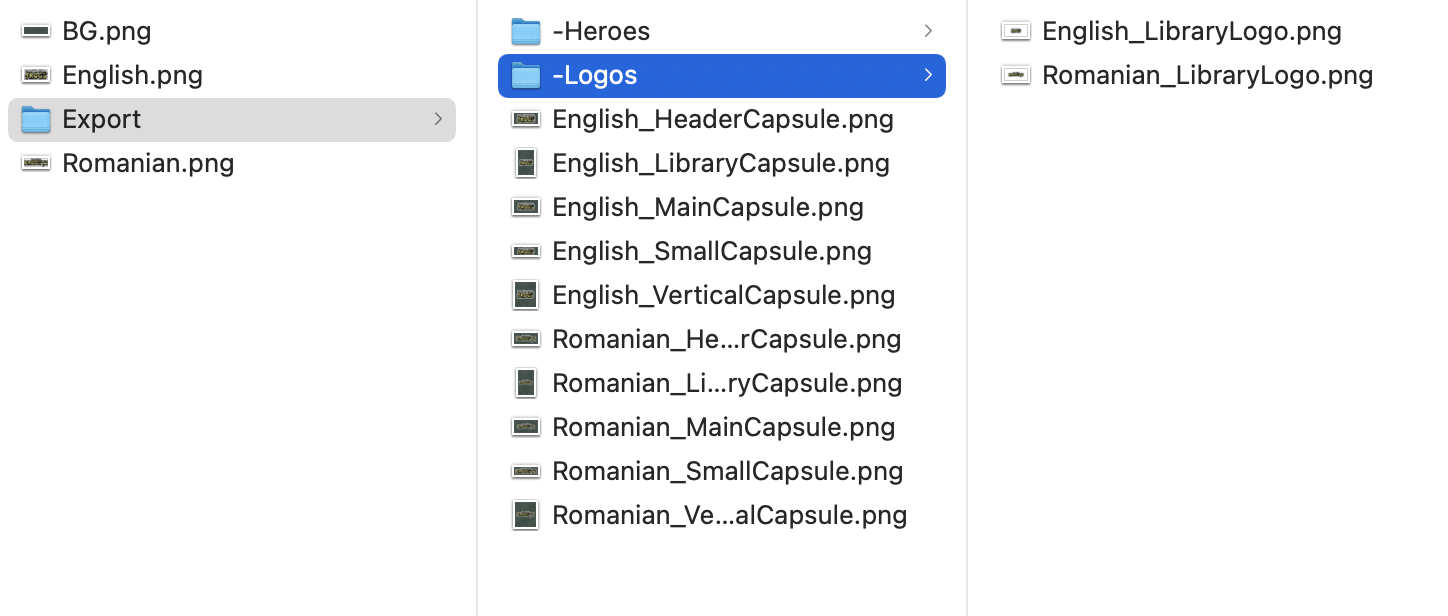Click the BG.png file thumbnail icon
This screenshot has height=616, width=1448.
(x=36, y=31)
